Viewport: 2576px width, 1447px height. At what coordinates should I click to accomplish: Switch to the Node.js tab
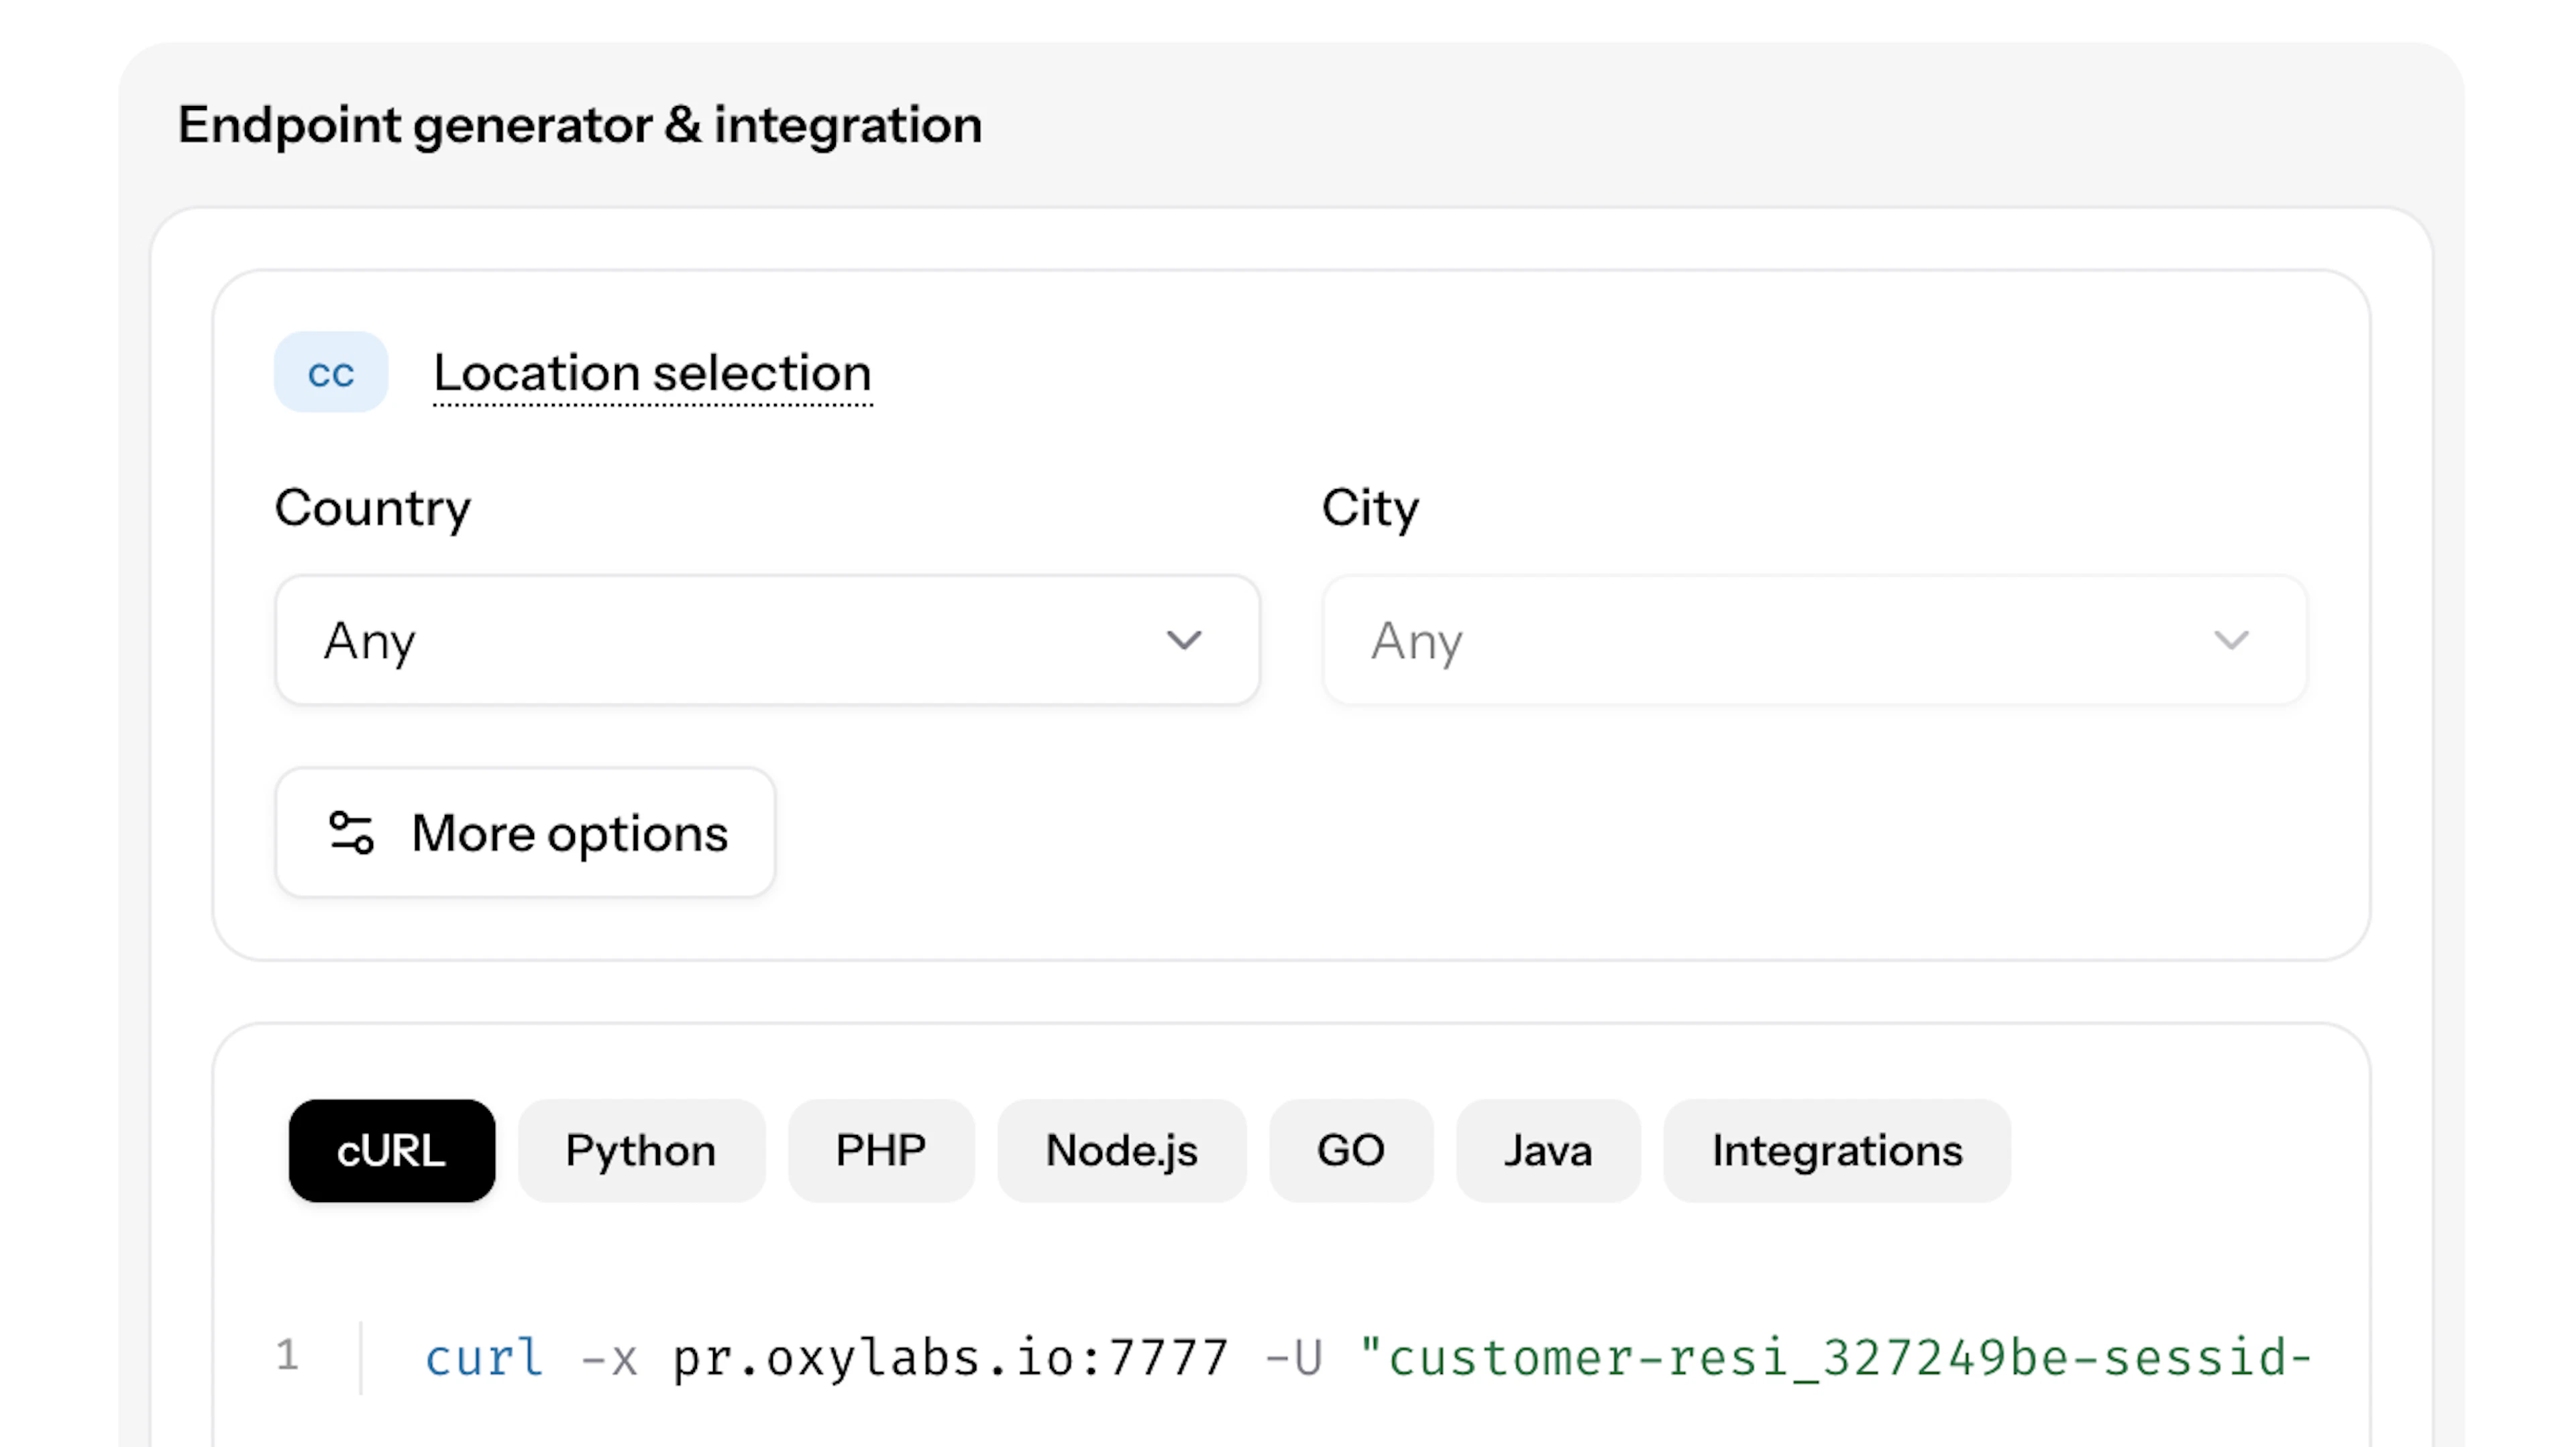[x=1122, y=1151]
